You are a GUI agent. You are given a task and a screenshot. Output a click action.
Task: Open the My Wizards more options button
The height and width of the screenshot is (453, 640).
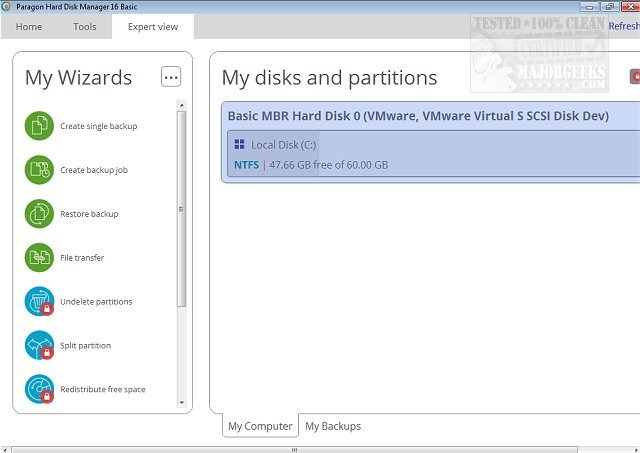[x=171, y=77]
